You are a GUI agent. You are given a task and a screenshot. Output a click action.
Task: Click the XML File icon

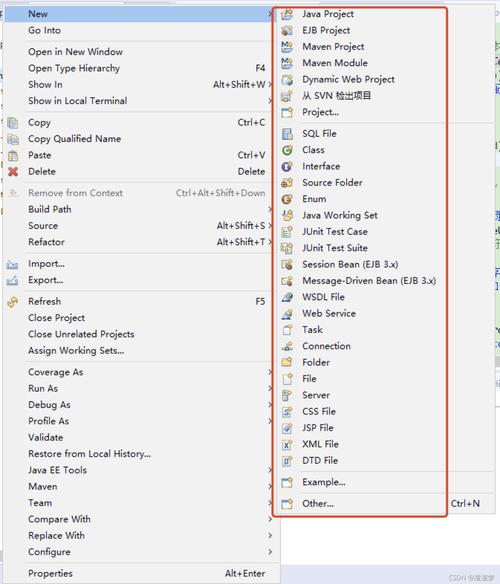287,444
